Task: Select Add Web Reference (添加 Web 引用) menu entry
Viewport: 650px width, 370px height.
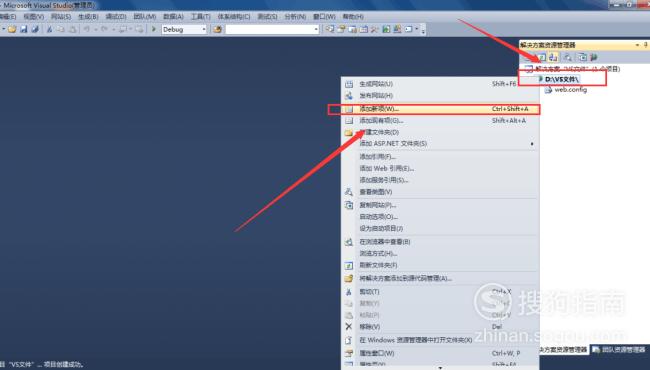Action: (440, 168)
